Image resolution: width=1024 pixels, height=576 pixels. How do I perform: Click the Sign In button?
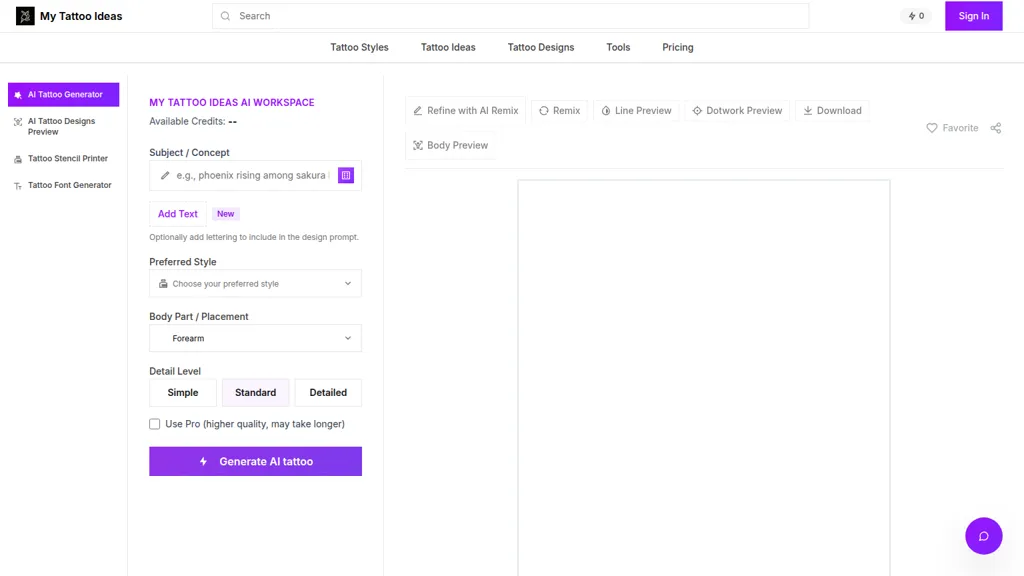pyautogui.click(x=974, y=16)
